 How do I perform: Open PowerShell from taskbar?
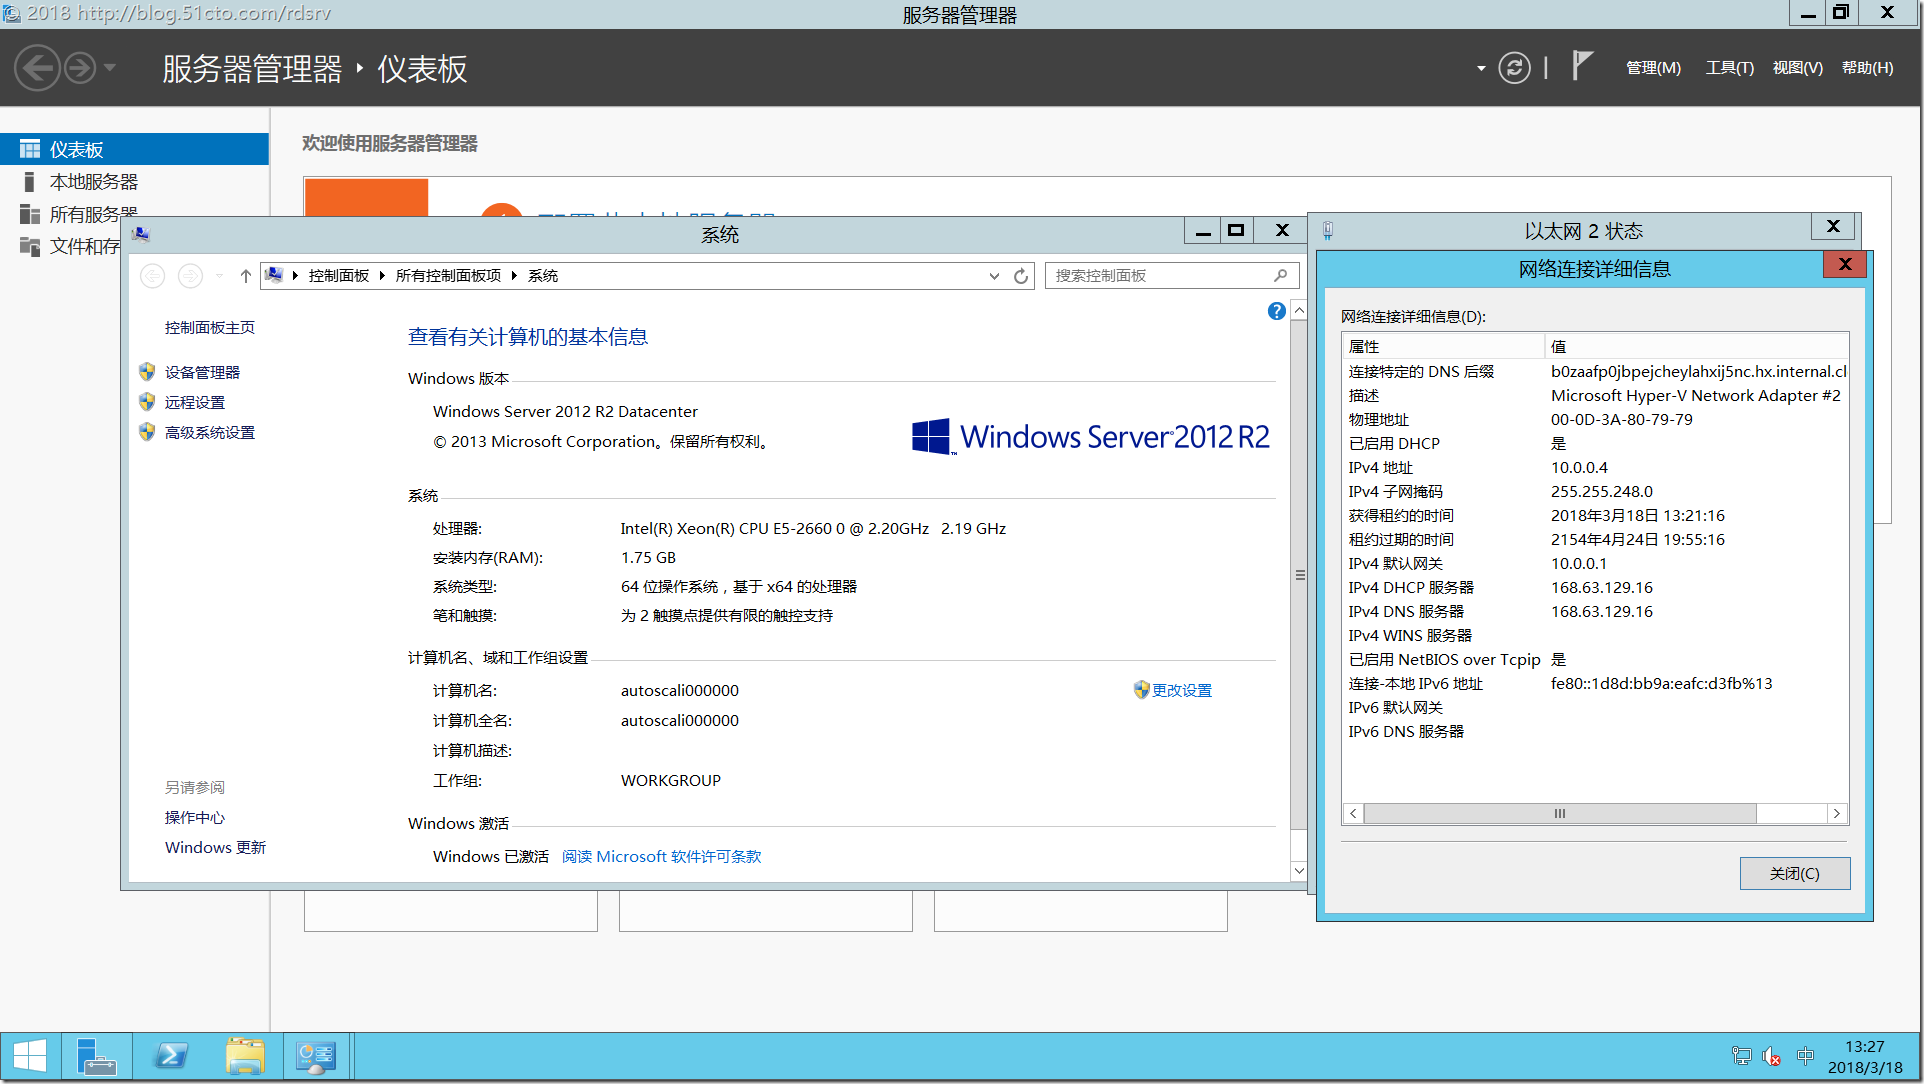pos(171,1057)
